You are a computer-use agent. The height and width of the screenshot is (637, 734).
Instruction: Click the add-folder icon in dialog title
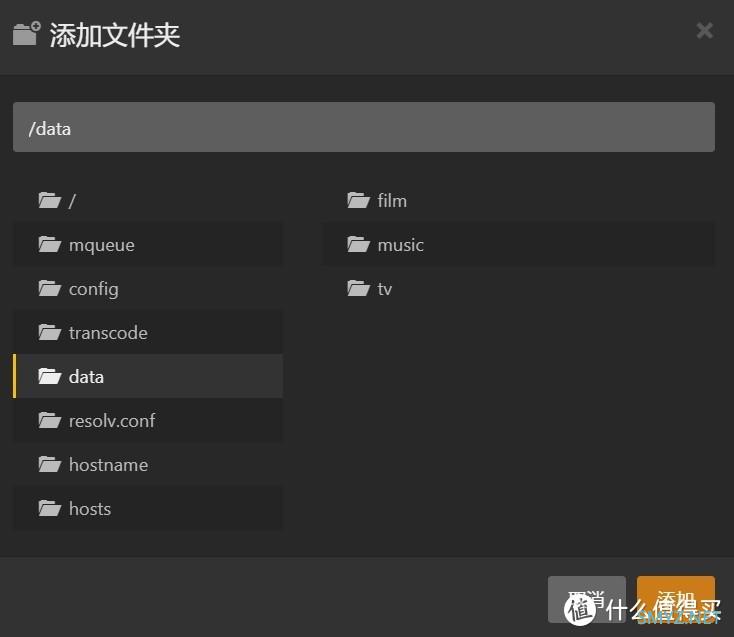27,33
